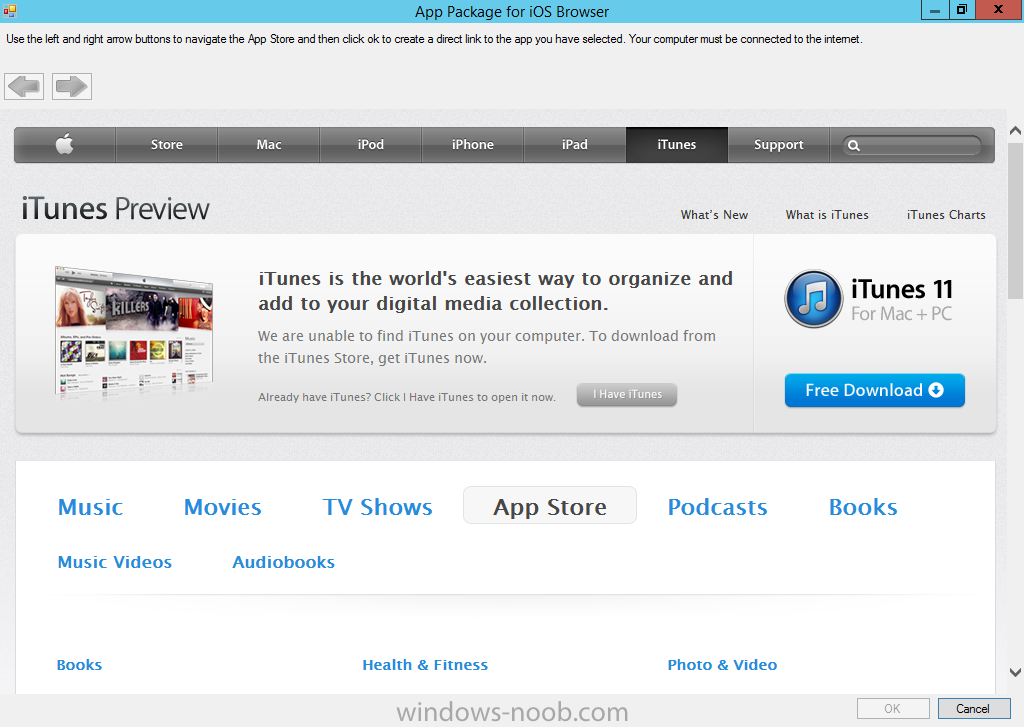Open the Books app genre link
The height and width of the screenshot is (727, 1024).
tap(80, 665)
